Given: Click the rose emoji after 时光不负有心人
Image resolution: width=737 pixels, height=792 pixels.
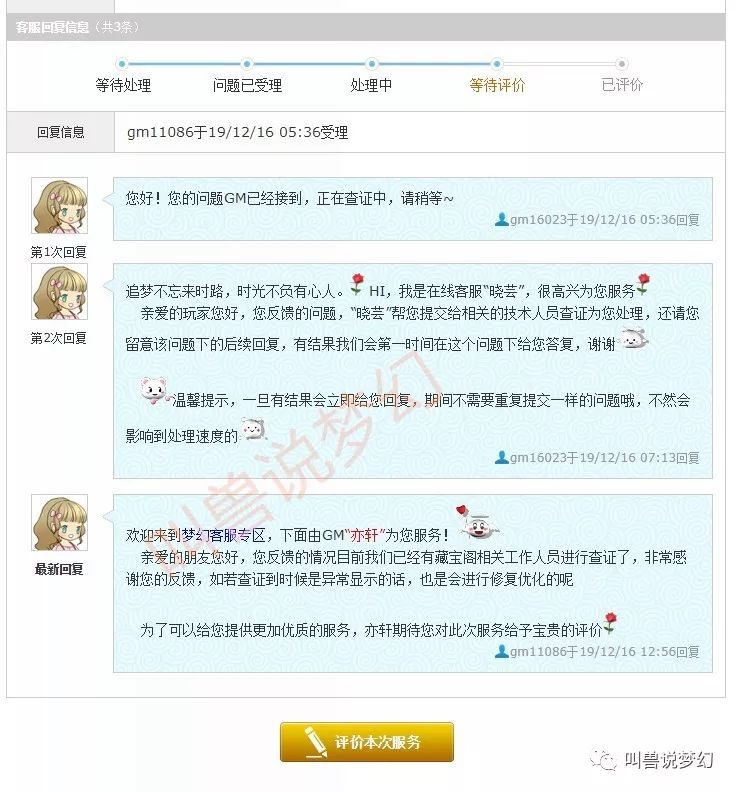Looking at the screenshot, I should [x=357, y=284].
